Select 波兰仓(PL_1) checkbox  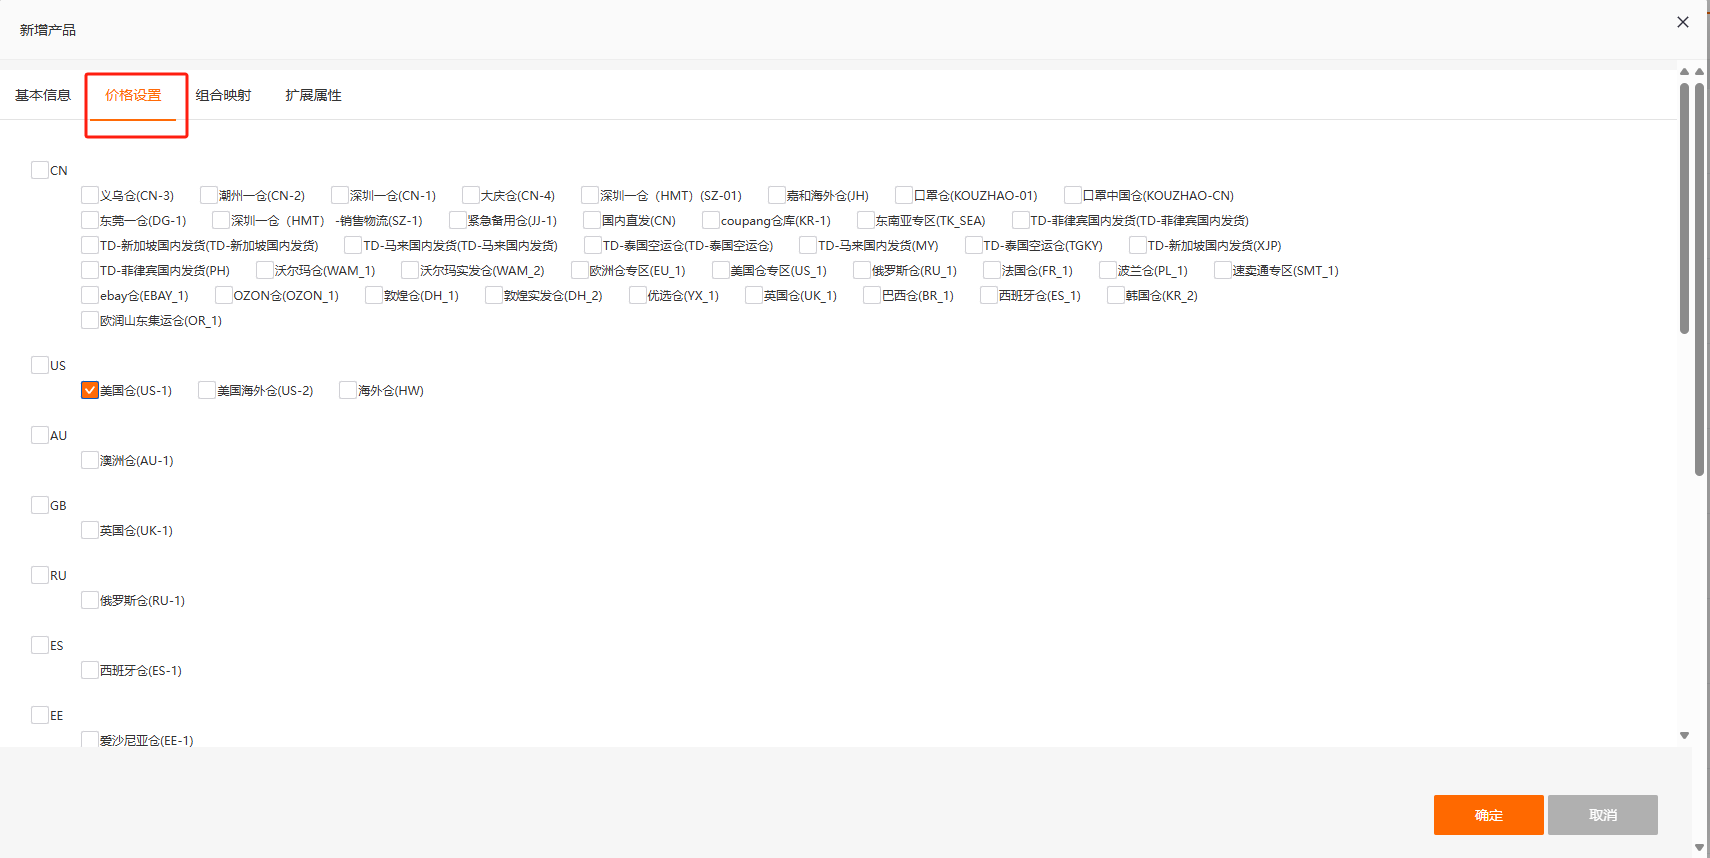pos(1108,270)
